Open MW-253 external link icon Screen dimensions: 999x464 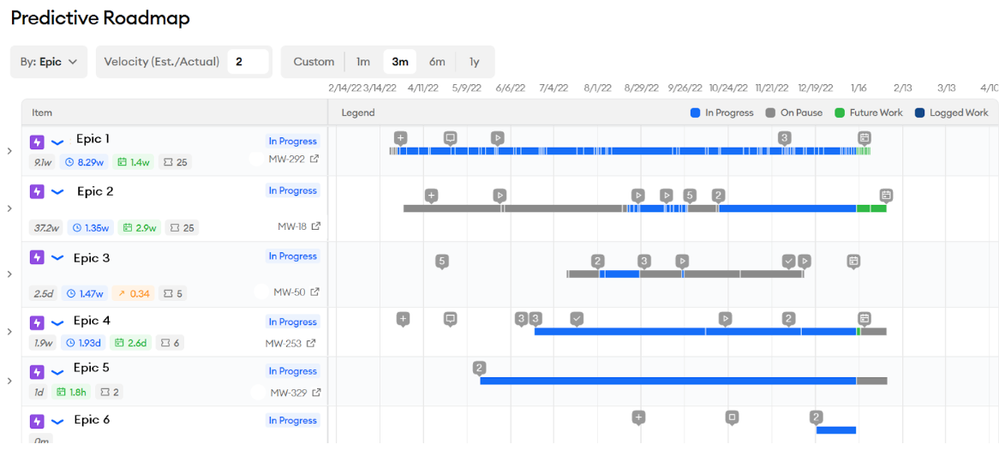[x=311, y=343]
